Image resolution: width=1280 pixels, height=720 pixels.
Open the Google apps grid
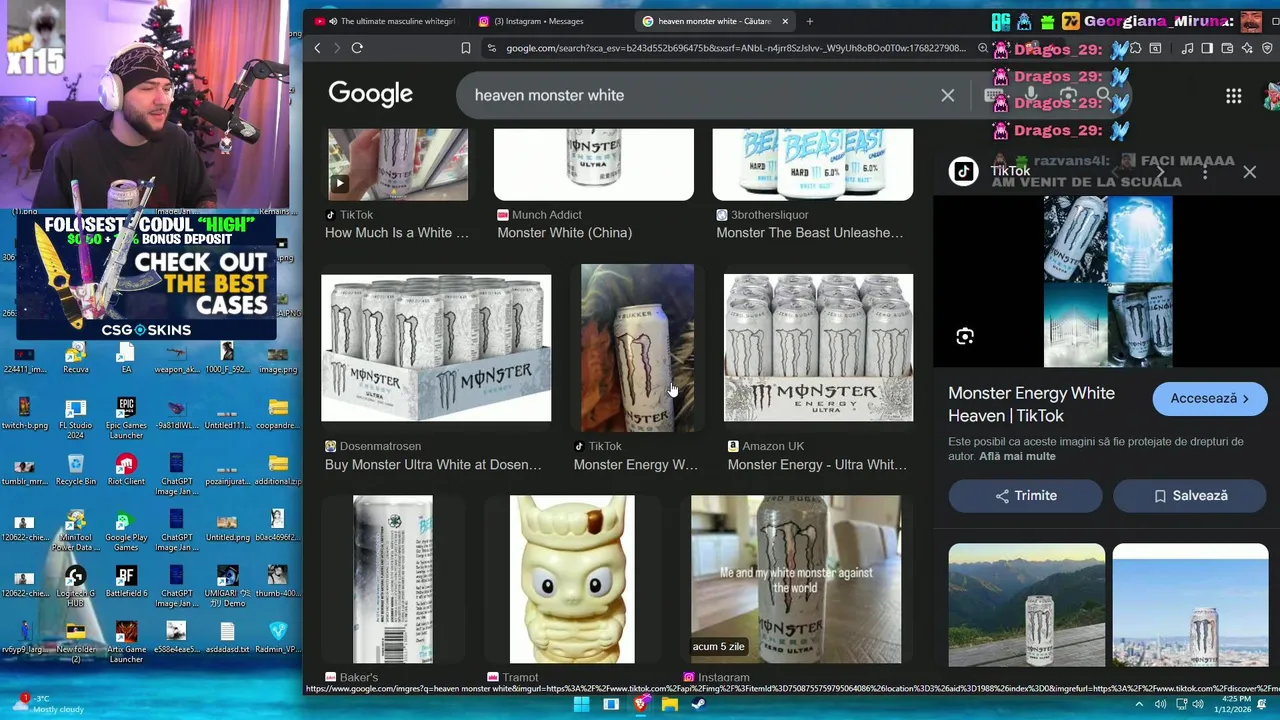click(1233, 96)
